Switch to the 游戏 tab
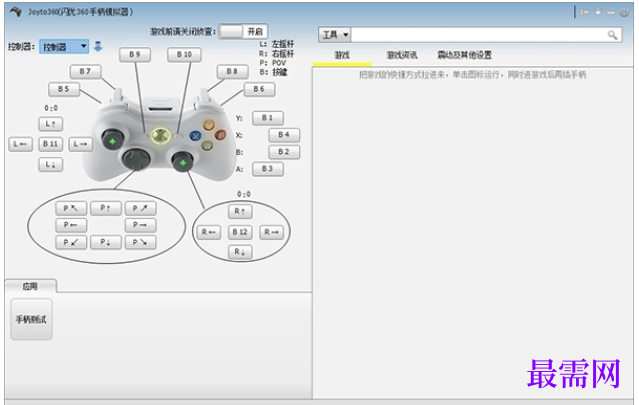Image resolution: width=639 pixels, height=405 pixels. pos(342,55)
